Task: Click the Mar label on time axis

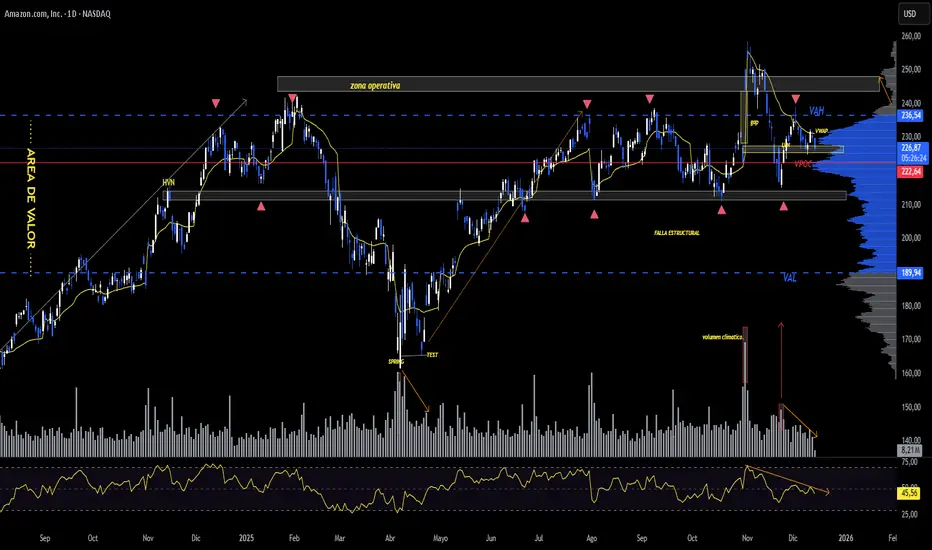Action: [339, 538]
